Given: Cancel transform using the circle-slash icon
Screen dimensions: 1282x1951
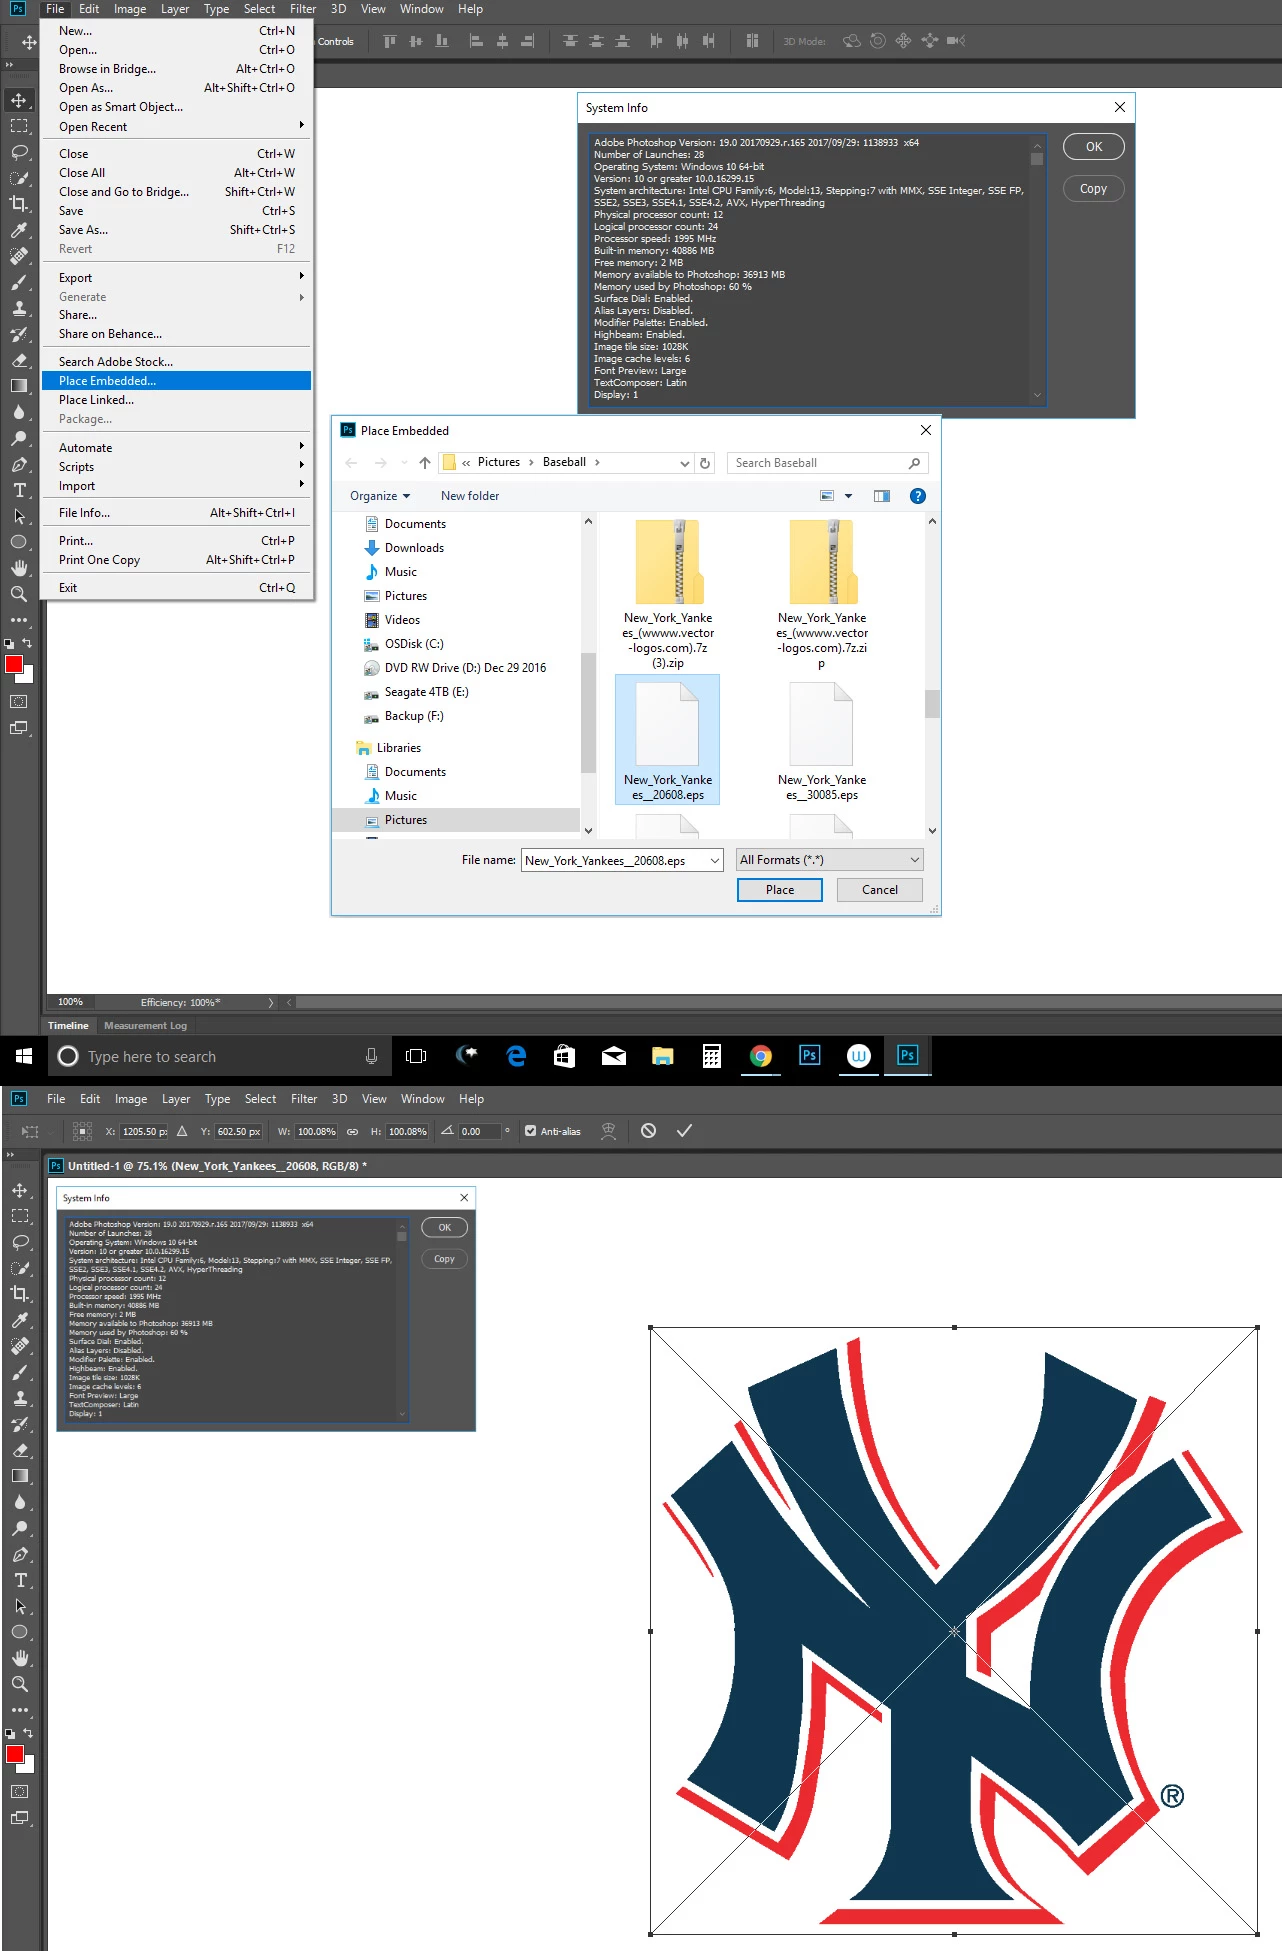Looking at the screenshot, I should (648, 1131).
